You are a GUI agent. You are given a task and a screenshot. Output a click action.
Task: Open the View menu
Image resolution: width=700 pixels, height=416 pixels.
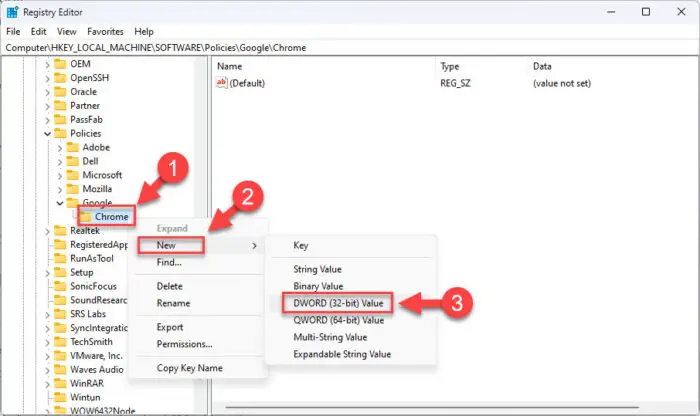tap(67, 32)
